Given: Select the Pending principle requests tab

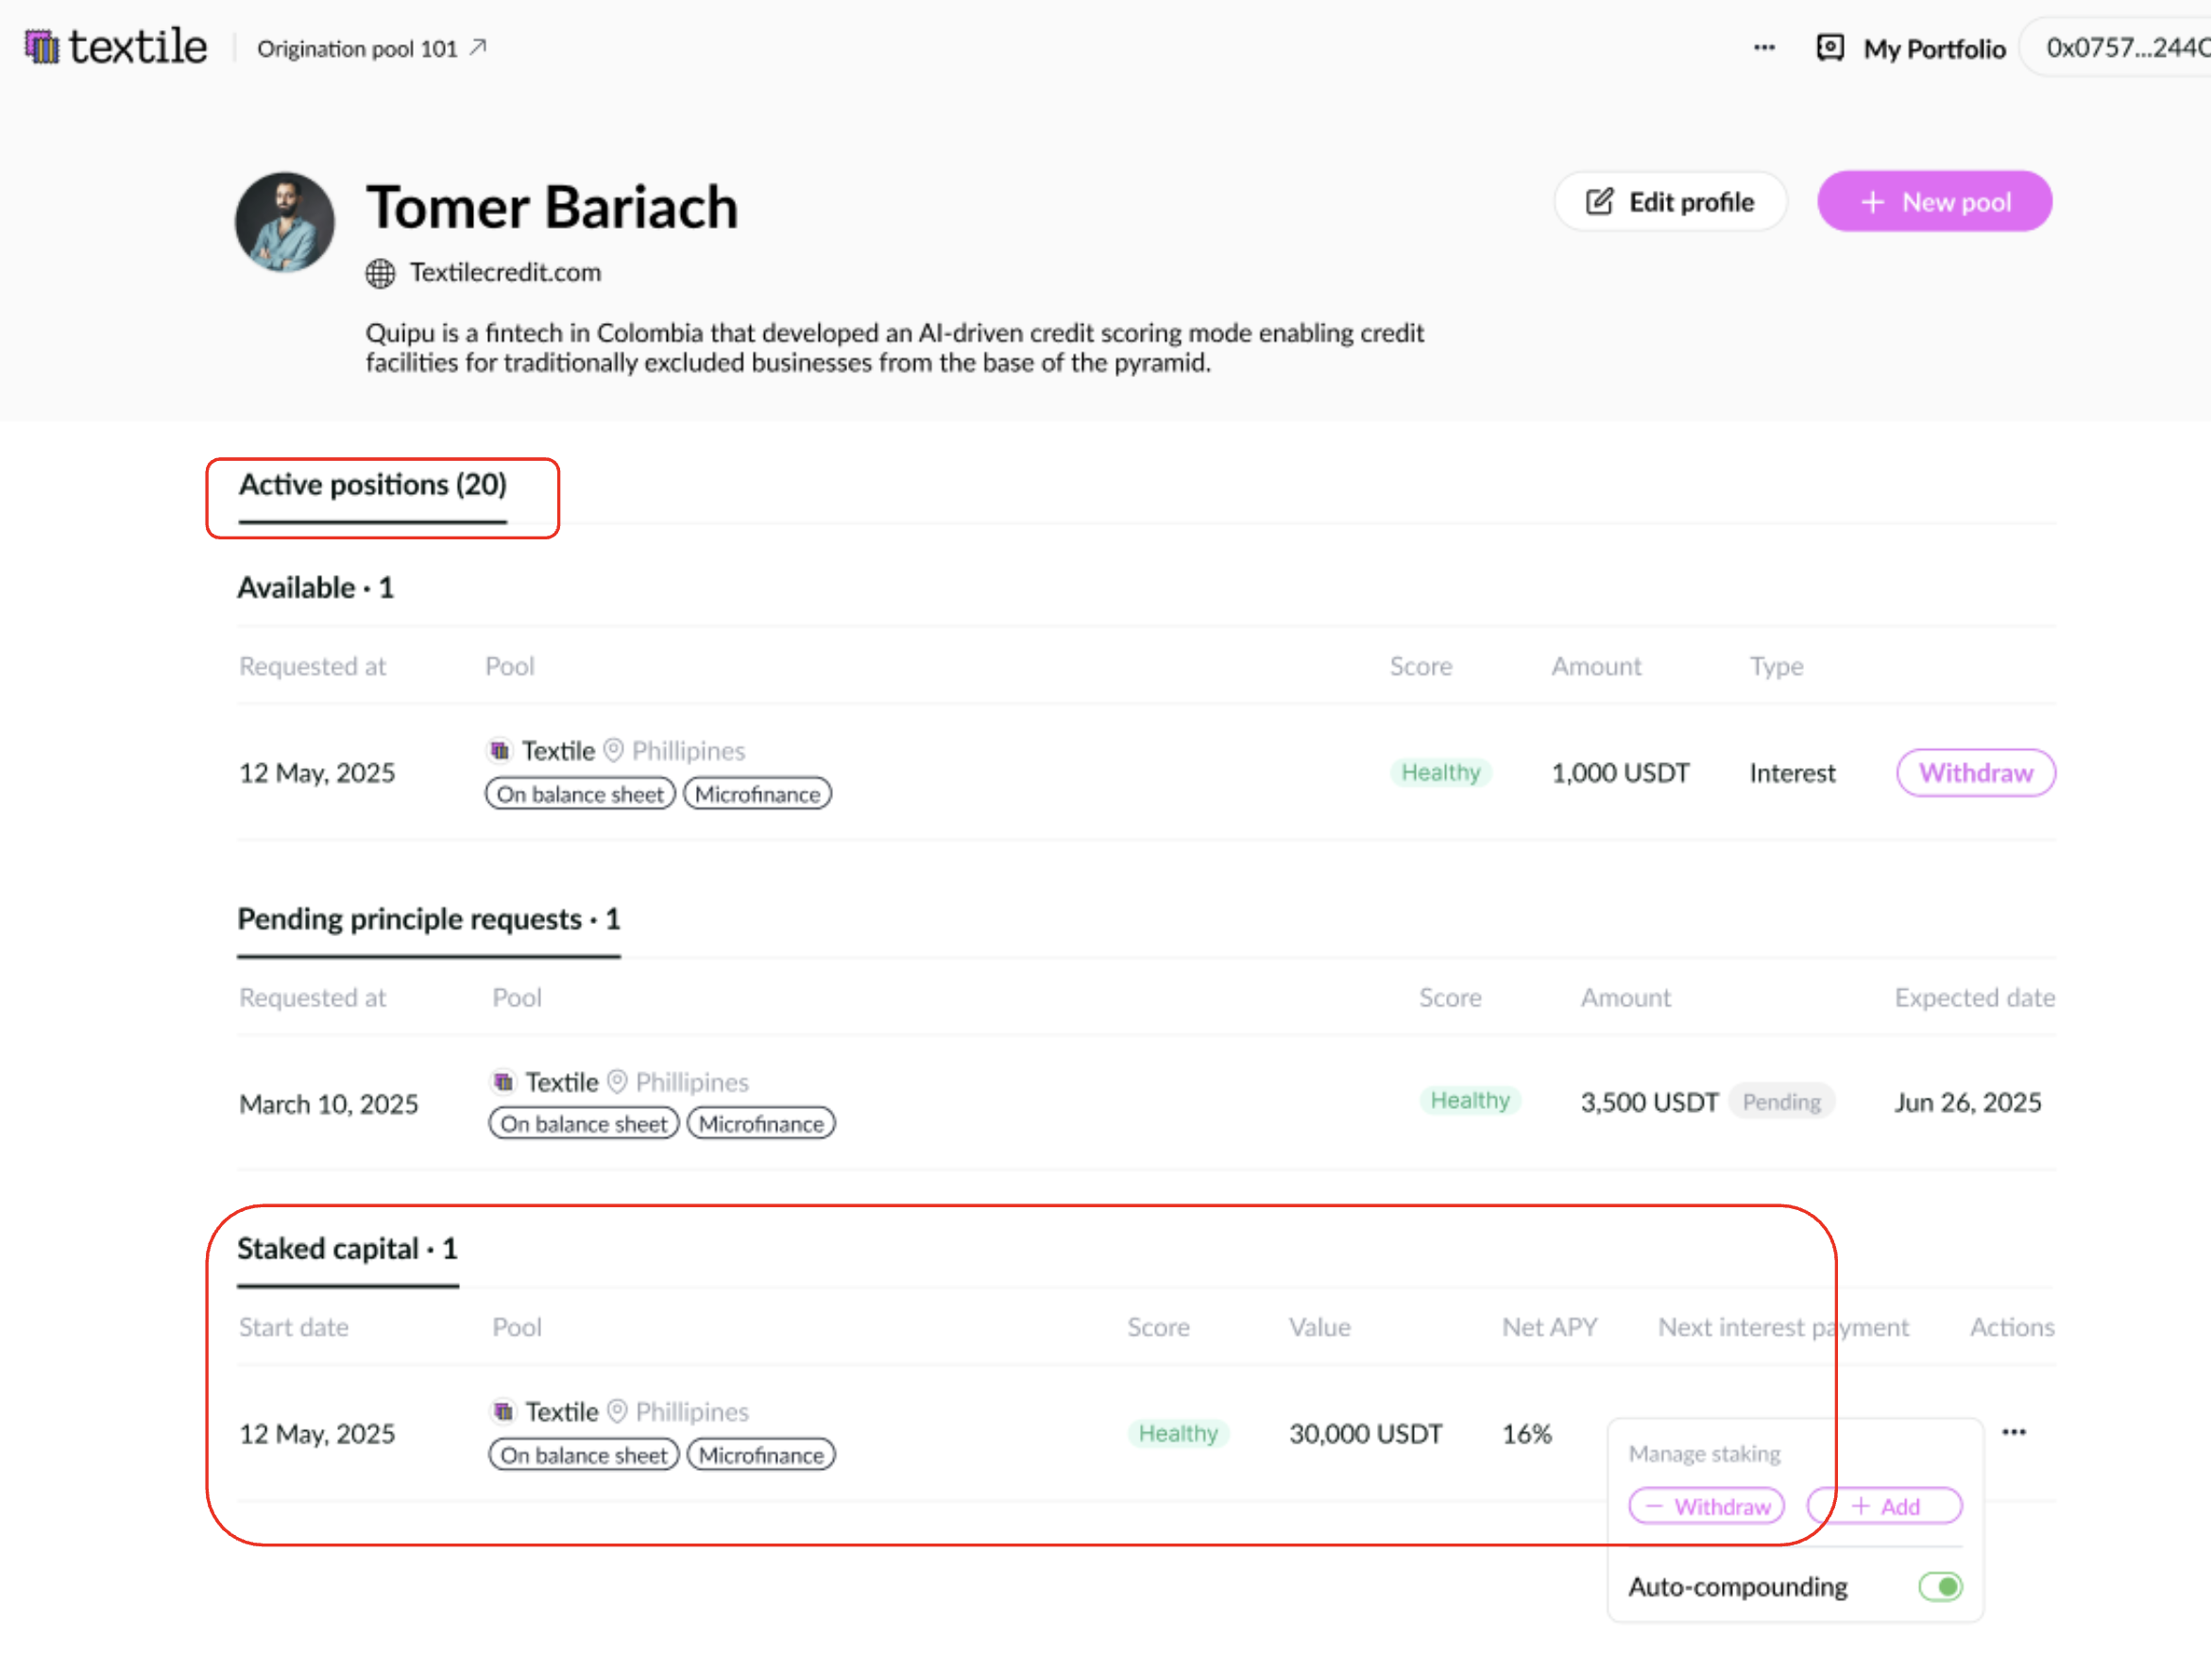Looking at the screenshot, I should point(428,919).
